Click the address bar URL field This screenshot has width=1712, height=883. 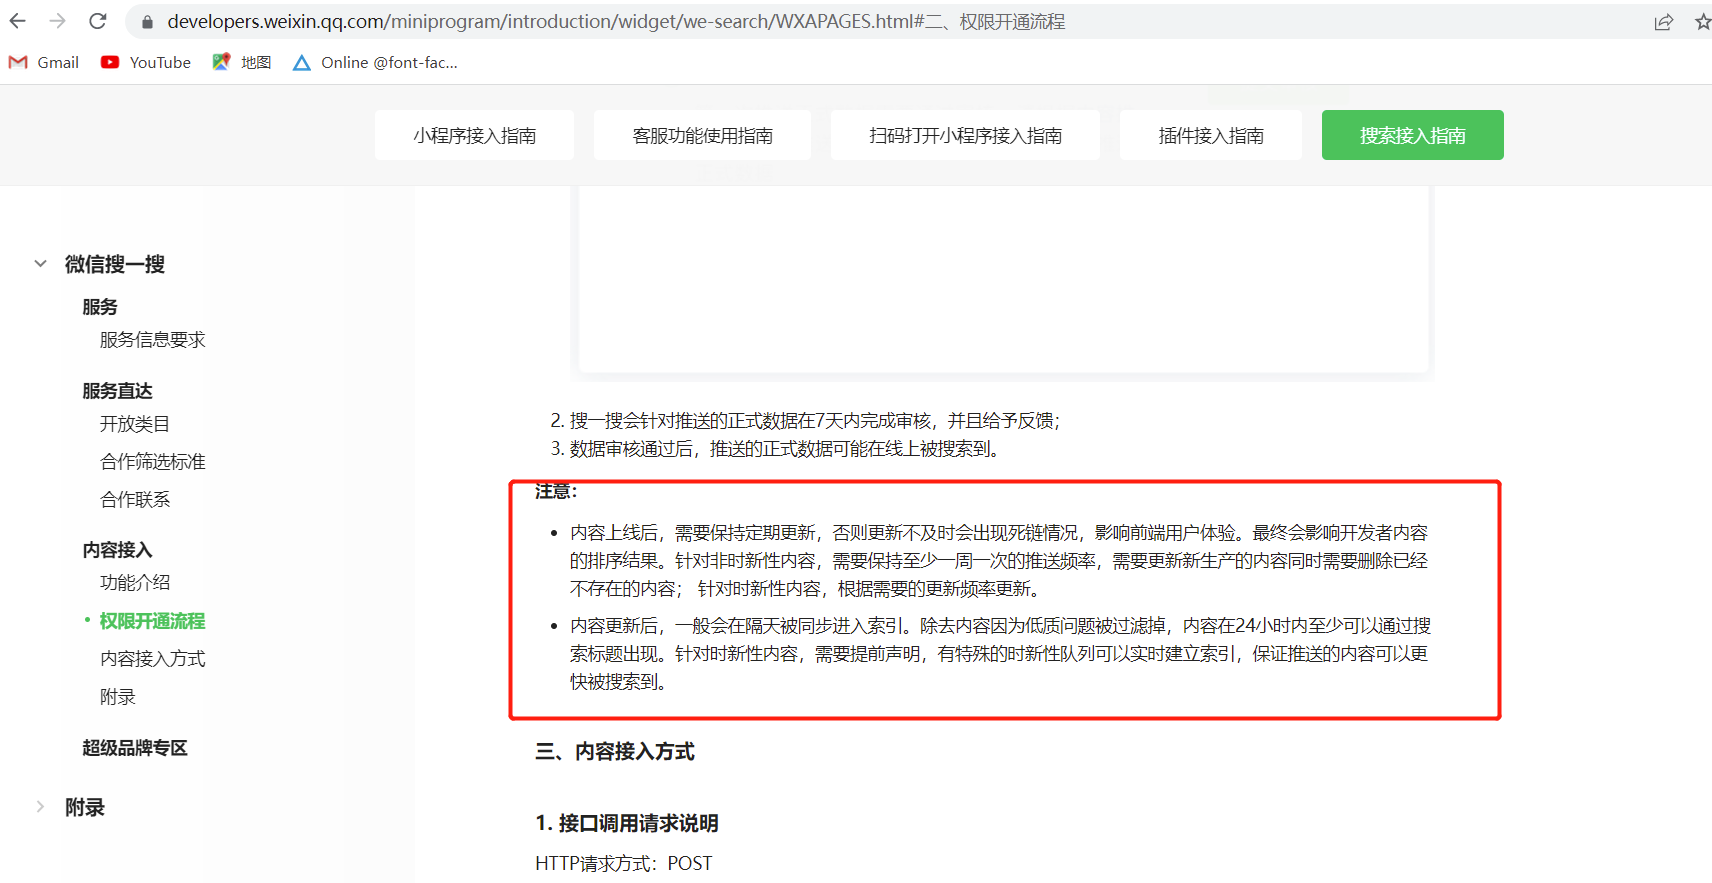[880, 22]
